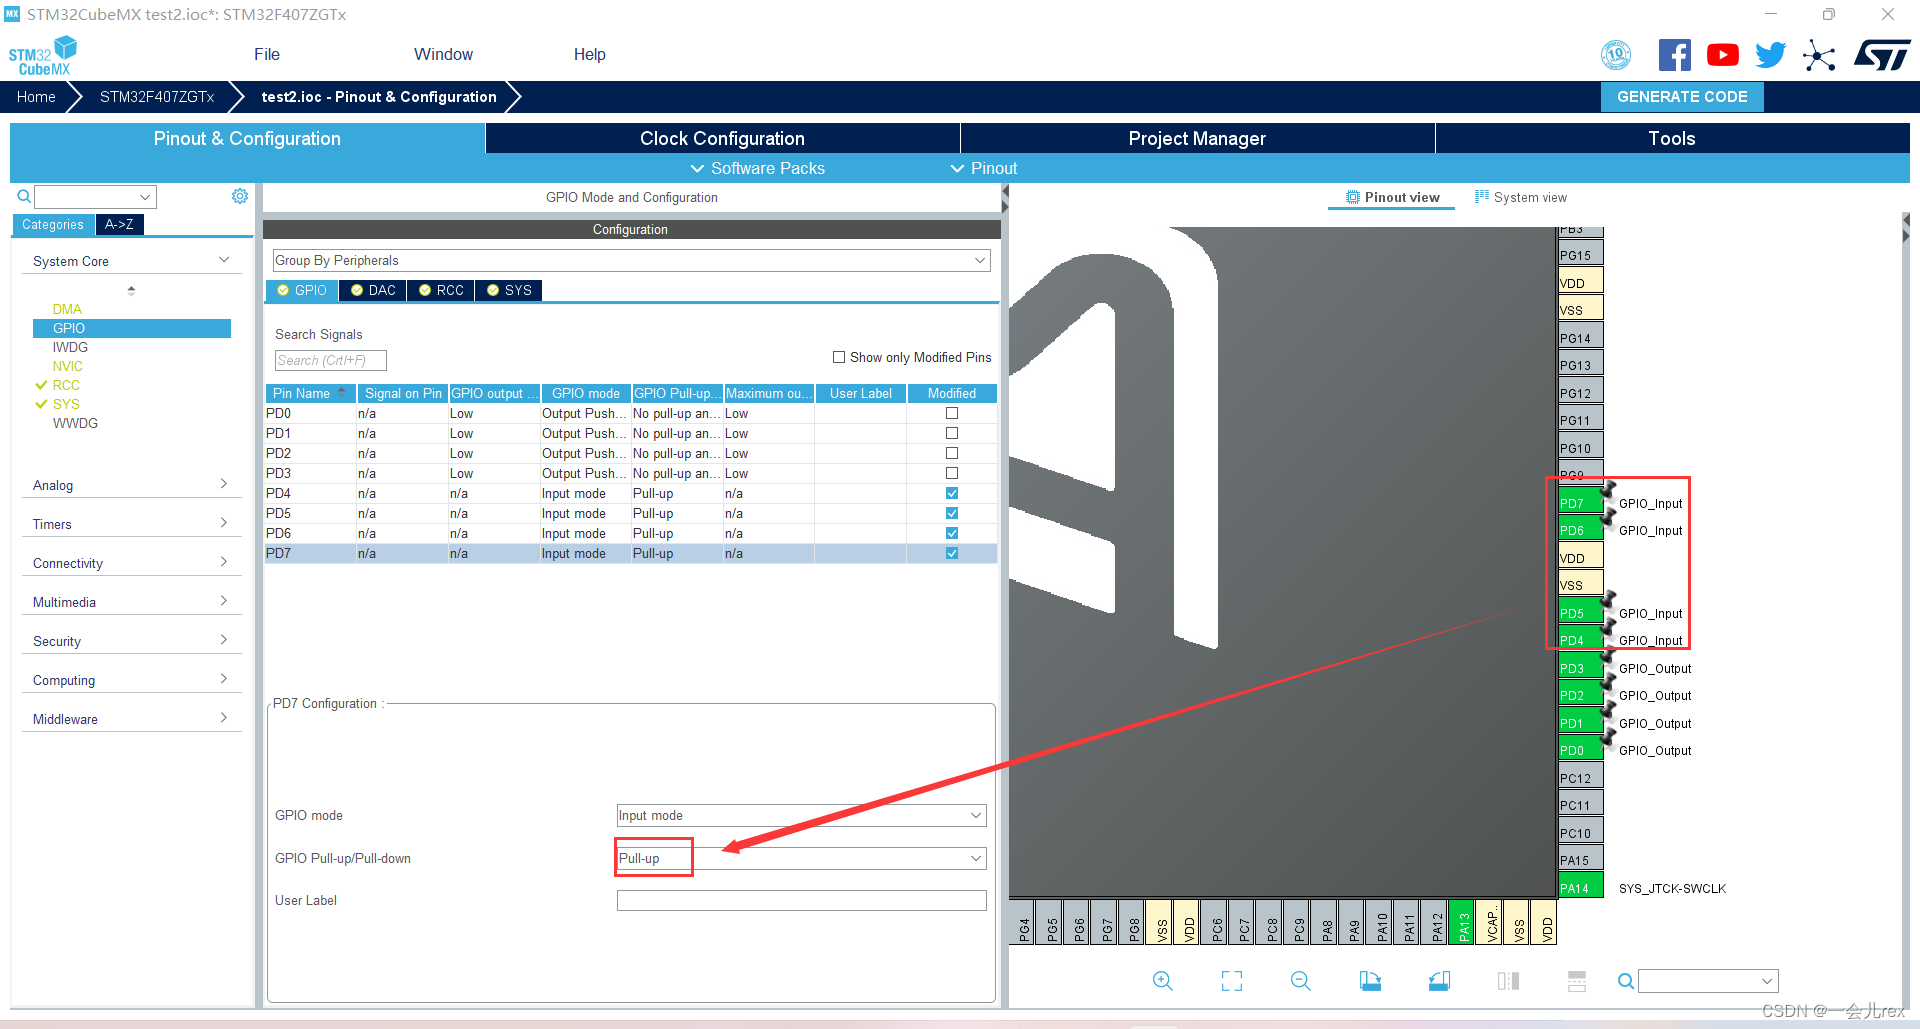Show the A->Z peripheral list

[x=119, y=224]
